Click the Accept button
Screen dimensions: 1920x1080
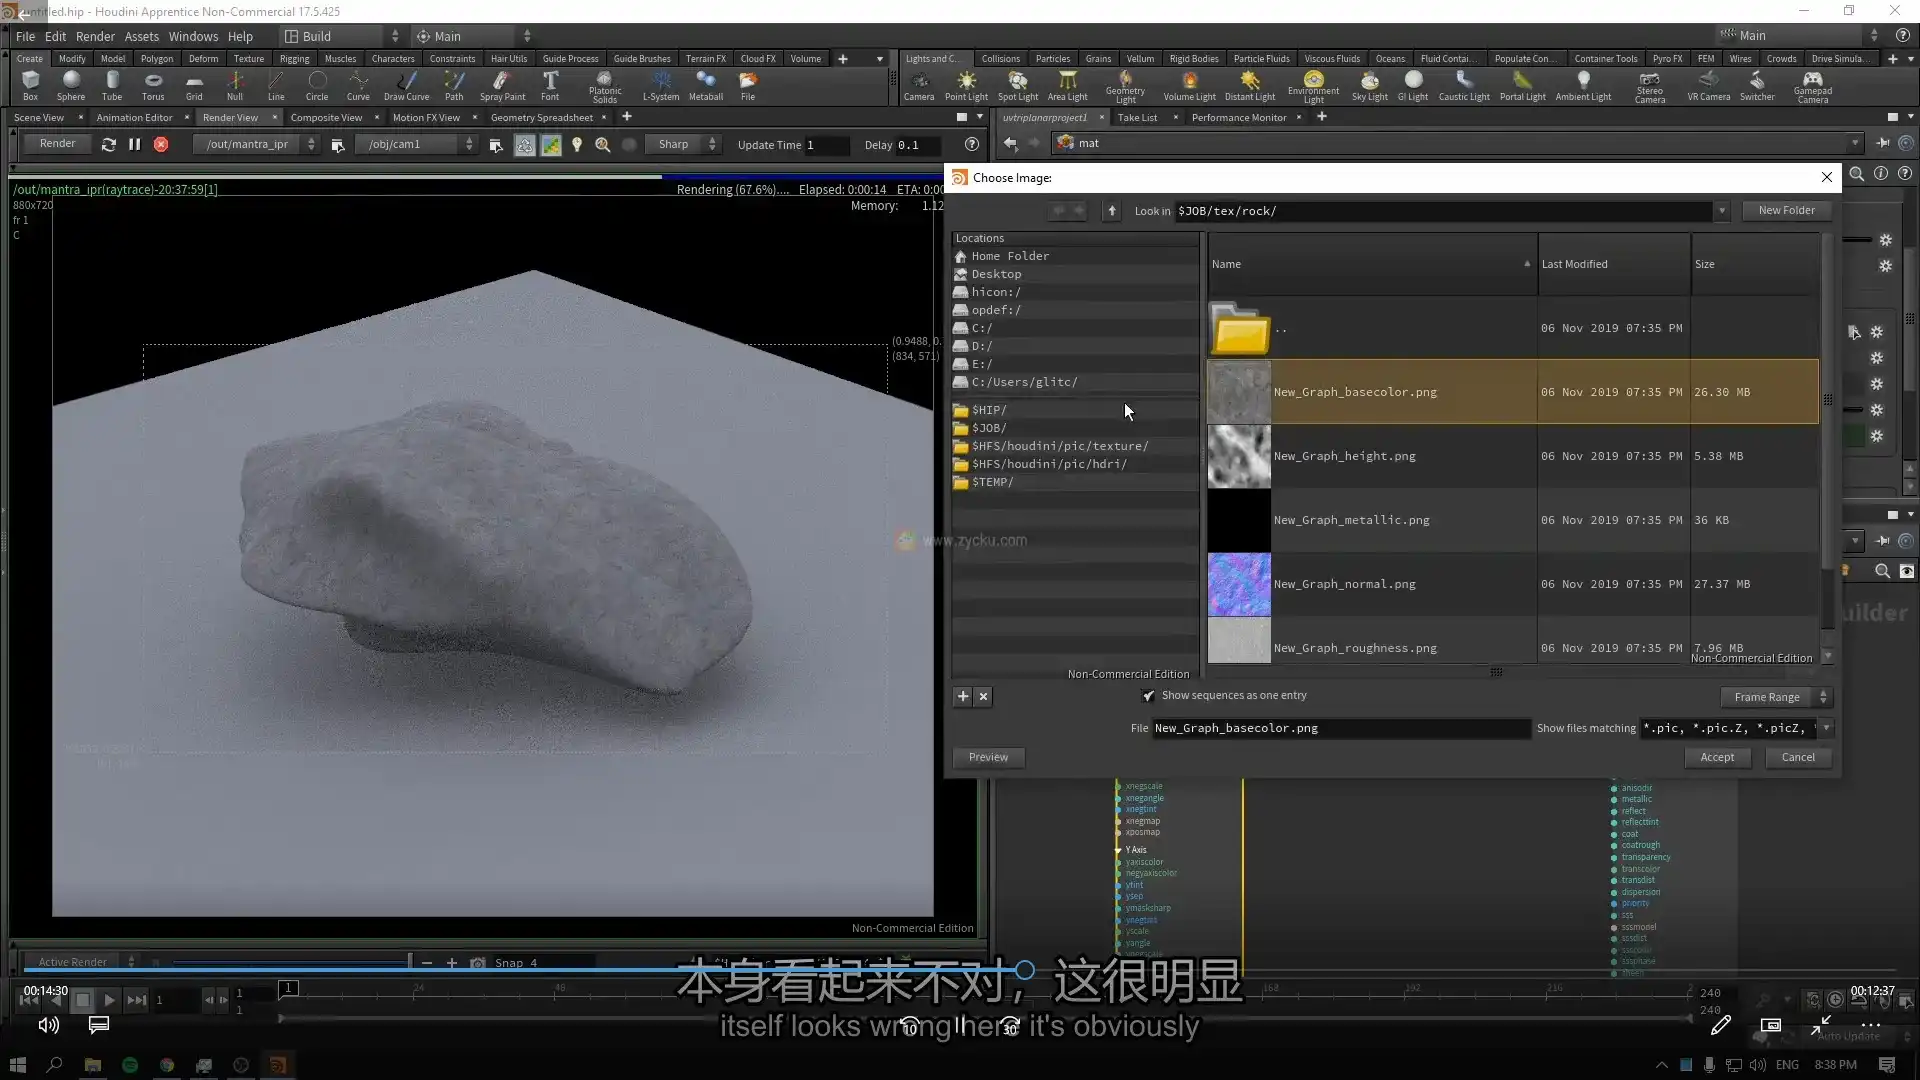point(1718,757)
